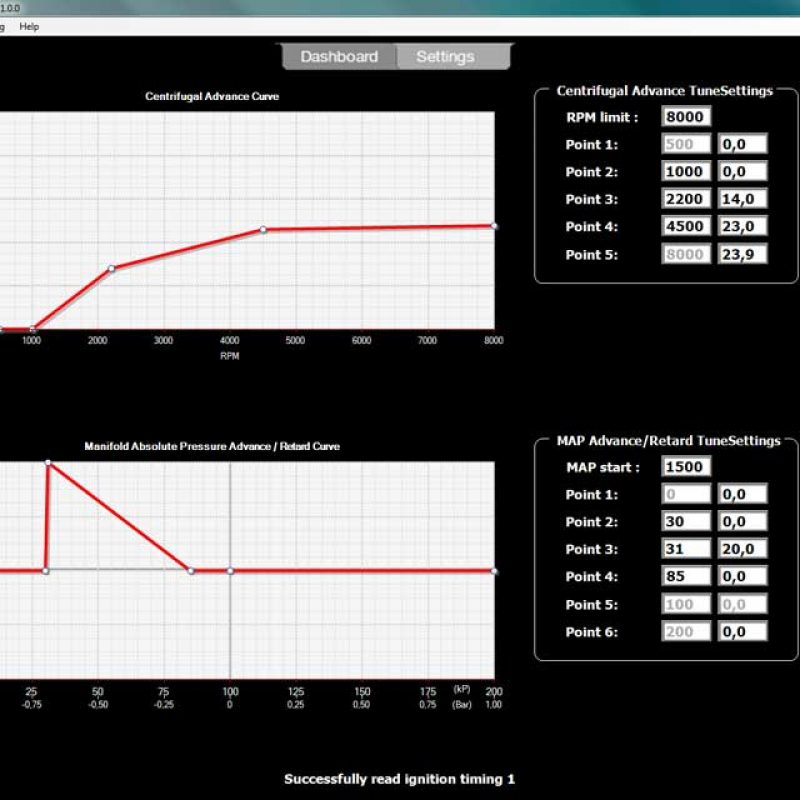
Task: Click MAP Point 3 advance value 20,0
Action: [x=742, y=549]
